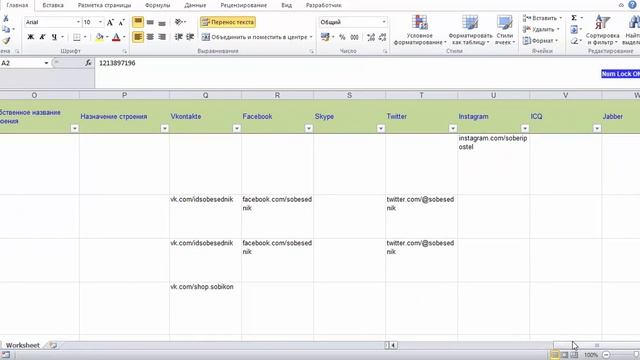Toggle the 'Перенос текста' wrap text button
The width and height of the screenshot is (640, 360).
point(228,22)
